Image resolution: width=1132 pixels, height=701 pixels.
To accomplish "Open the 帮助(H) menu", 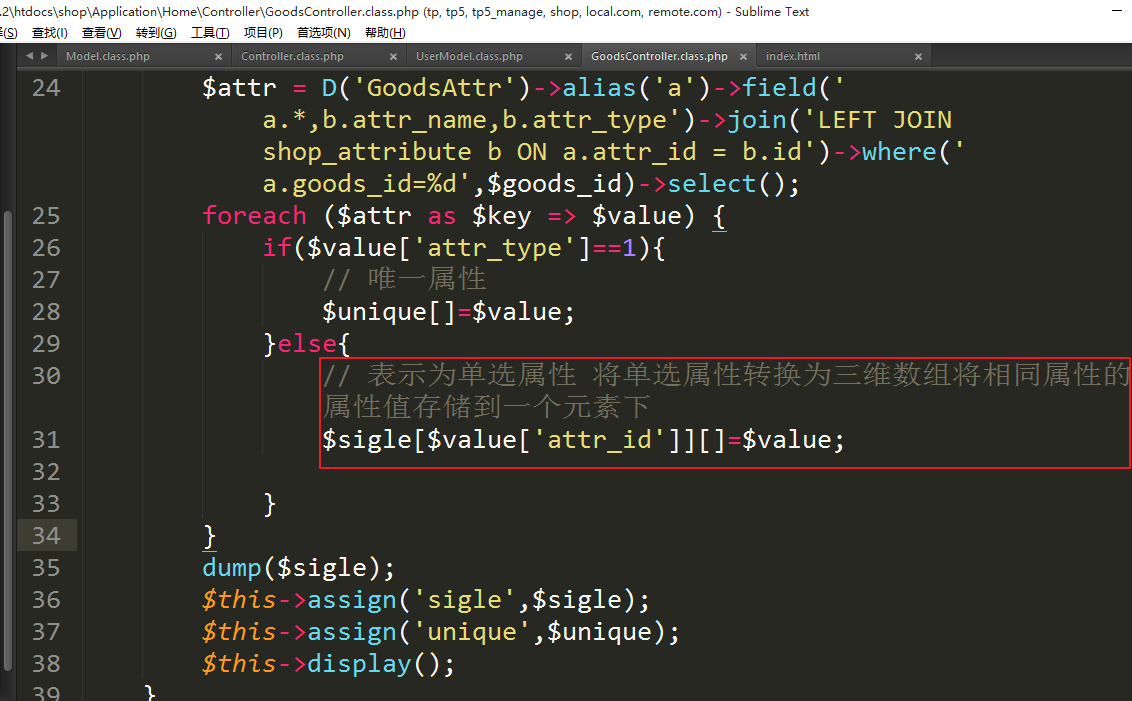I will pyautogui.click(x=384, y=33).
